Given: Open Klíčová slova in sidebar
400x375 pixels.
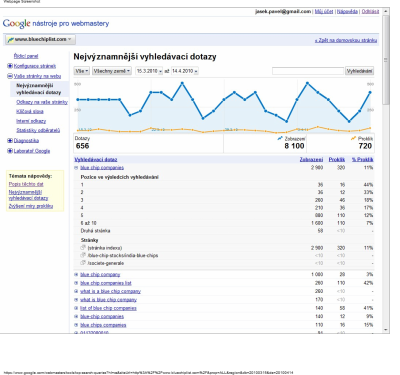Looking at the screenshot, I should [x=30, y=111].
